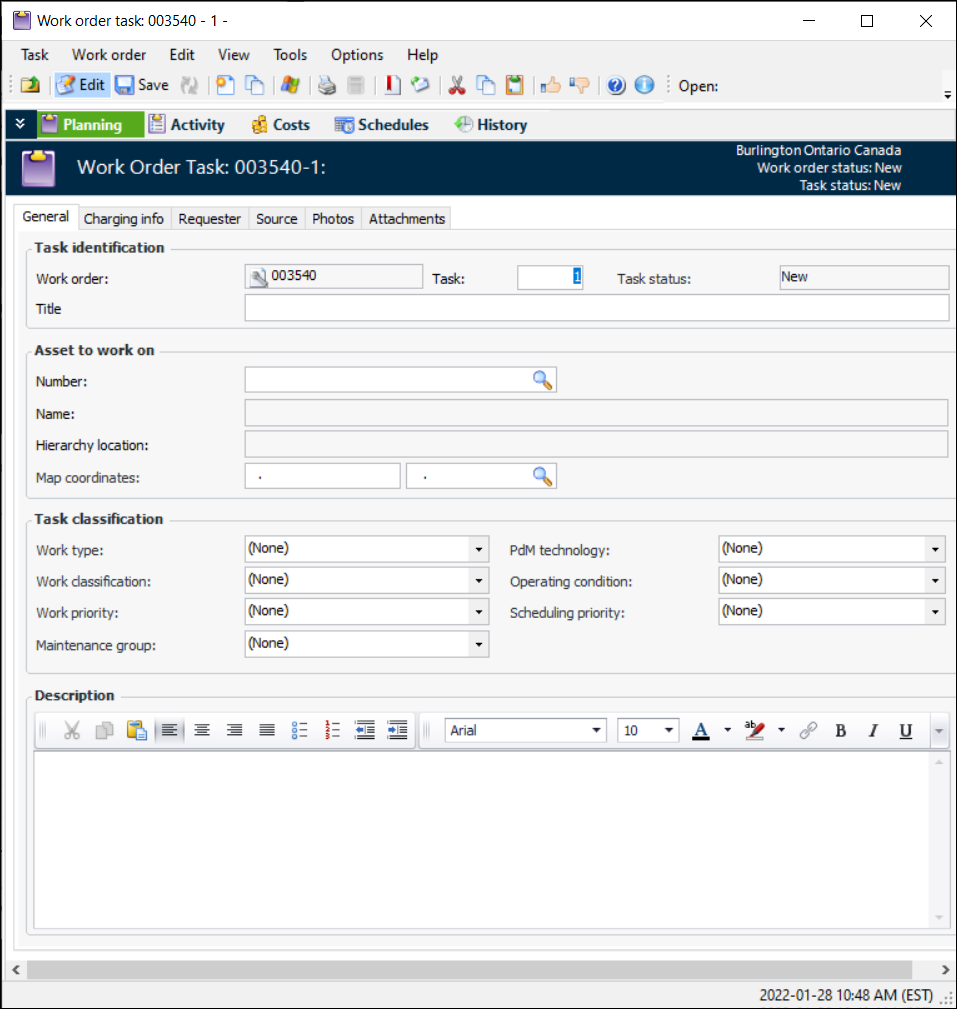957x1009 pixels.
Task: Click the Save button in toolbar
Action: click(141, 86)
